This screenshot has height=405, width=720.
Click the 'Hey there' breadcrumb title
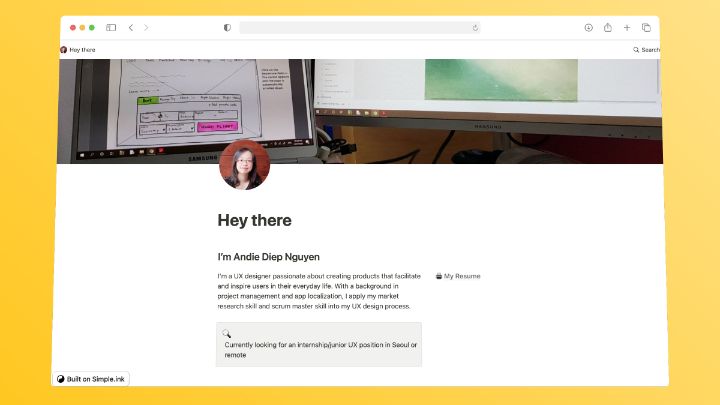(x=82, y=49)
